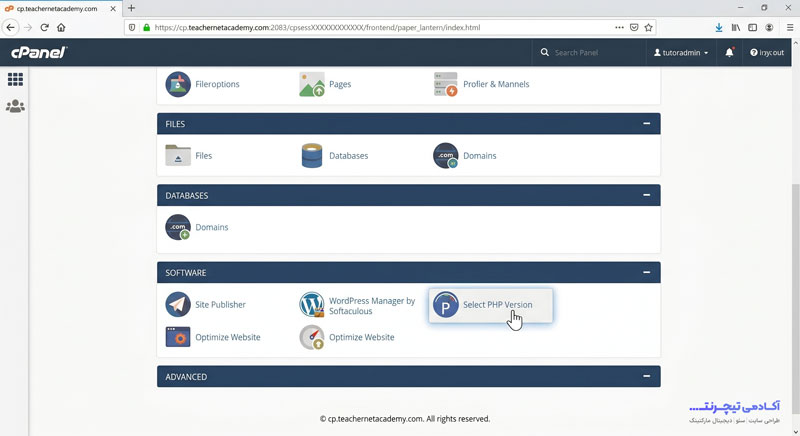Toggle browser sidebar view icon
This screenshot has width=800, height=436.
(x=753, y=28)
